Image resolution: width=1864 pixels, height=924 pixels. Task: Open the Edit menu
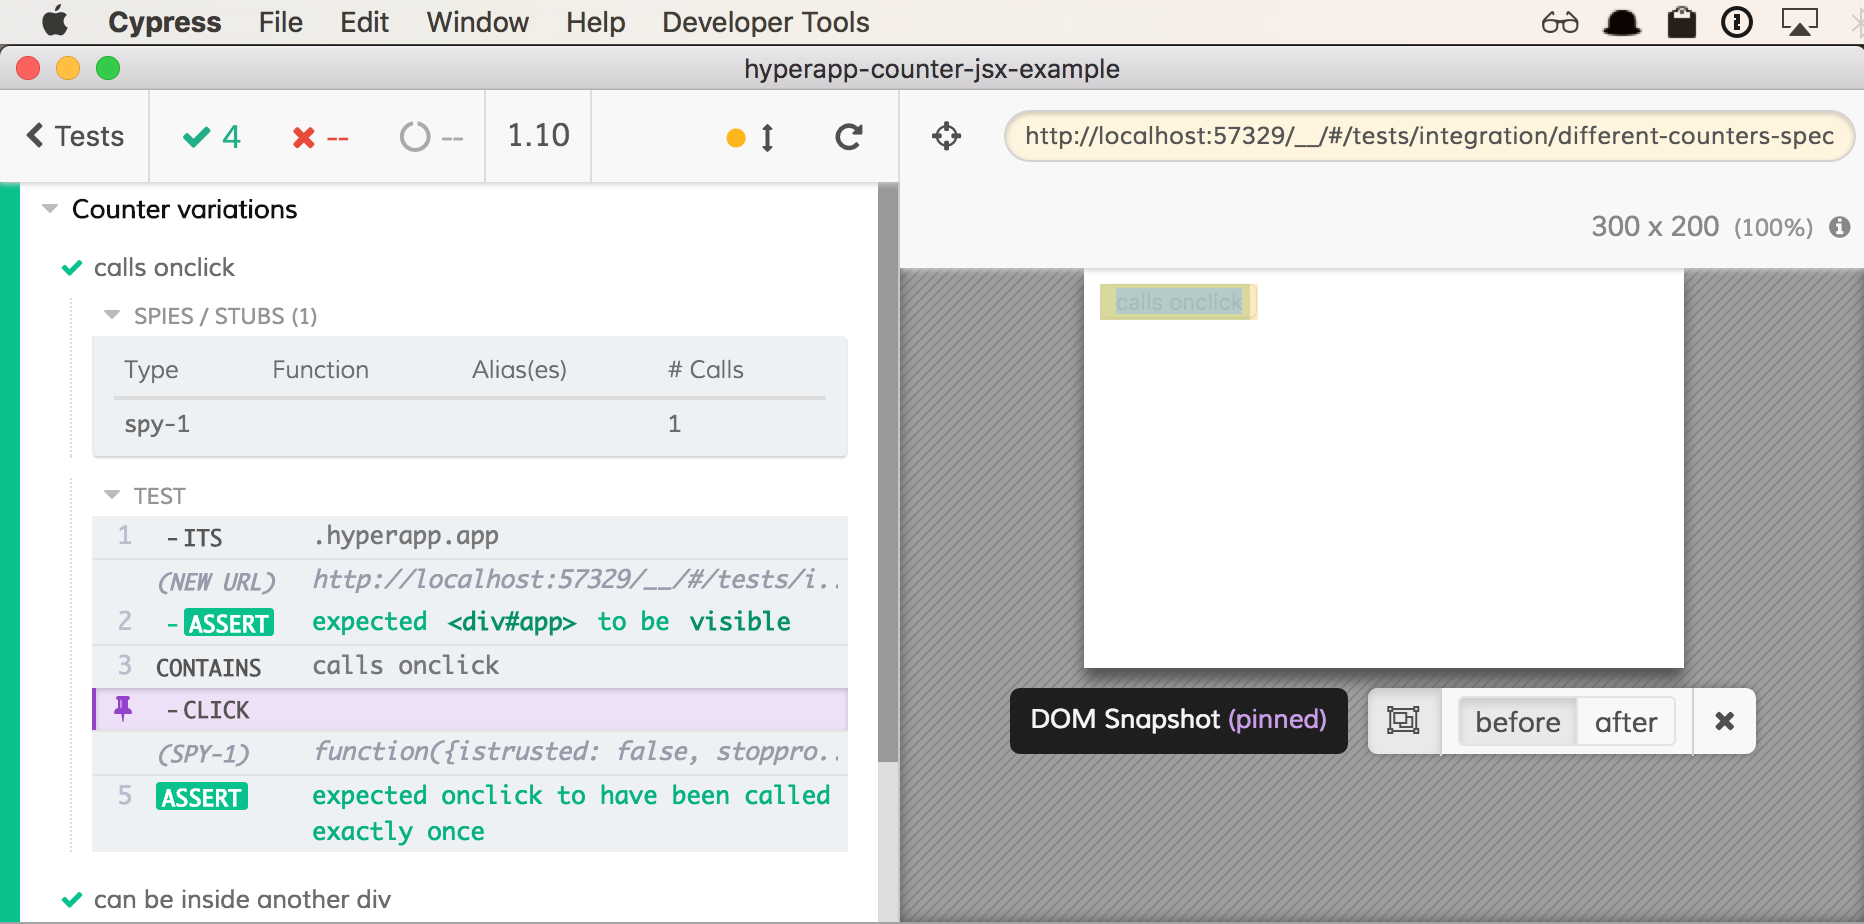click(364, 22)
